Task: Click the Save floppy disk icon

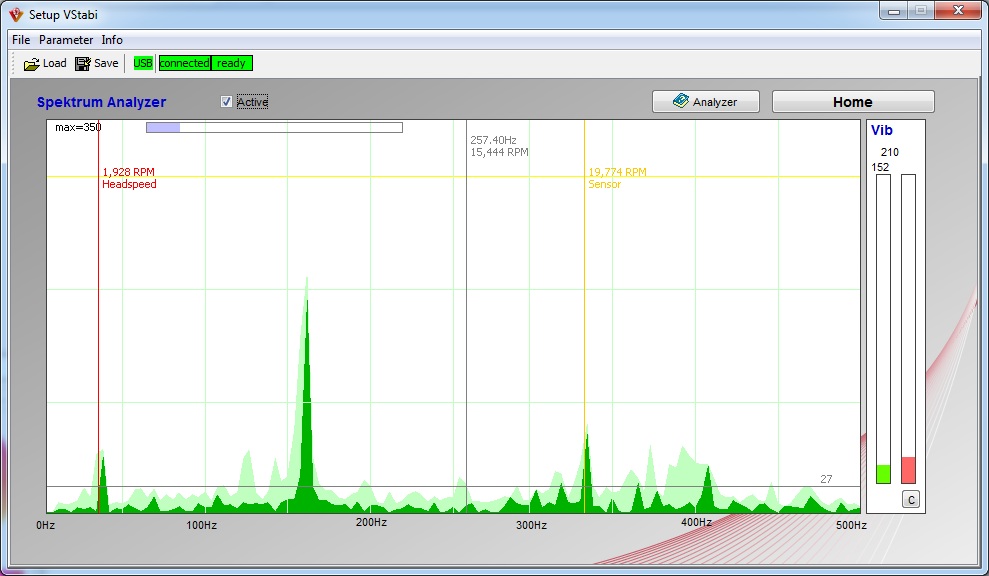Action: [x=83, y=64]
